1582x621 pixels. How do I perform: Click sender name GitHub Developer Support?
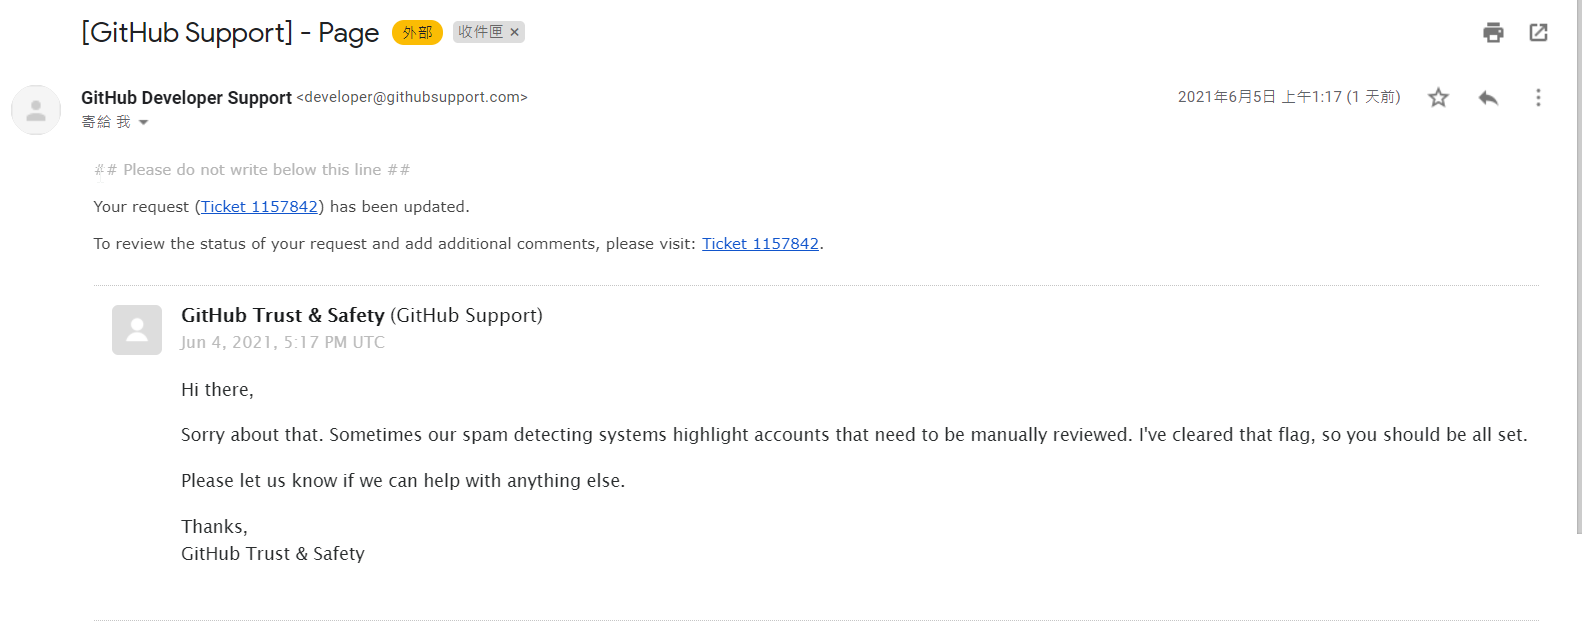point(186,97)
